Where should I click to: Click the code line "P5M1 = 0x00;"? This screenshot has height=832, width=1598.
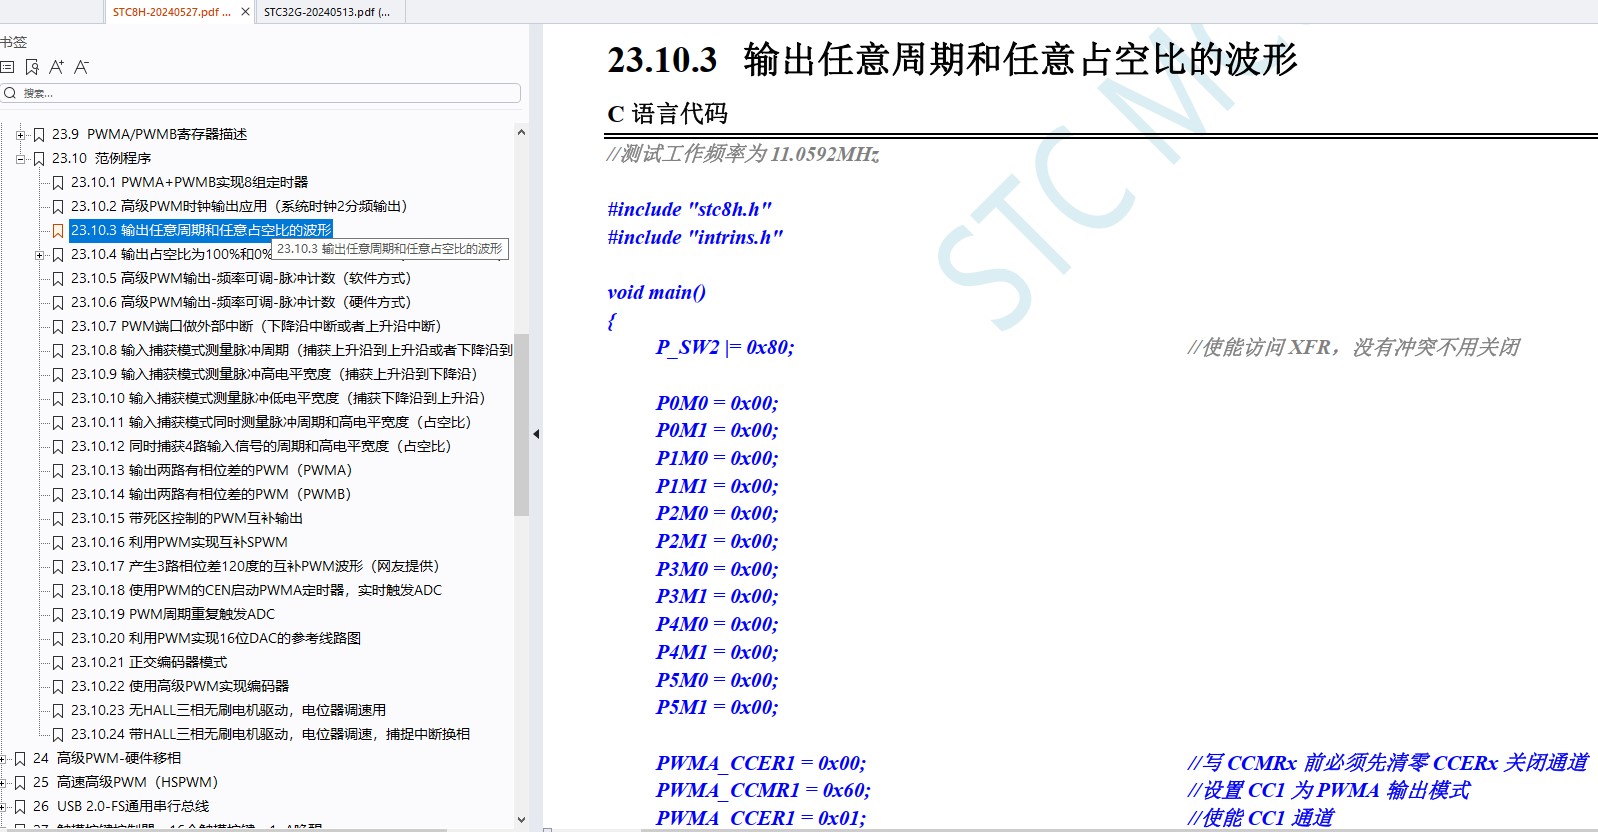[717, 707]
